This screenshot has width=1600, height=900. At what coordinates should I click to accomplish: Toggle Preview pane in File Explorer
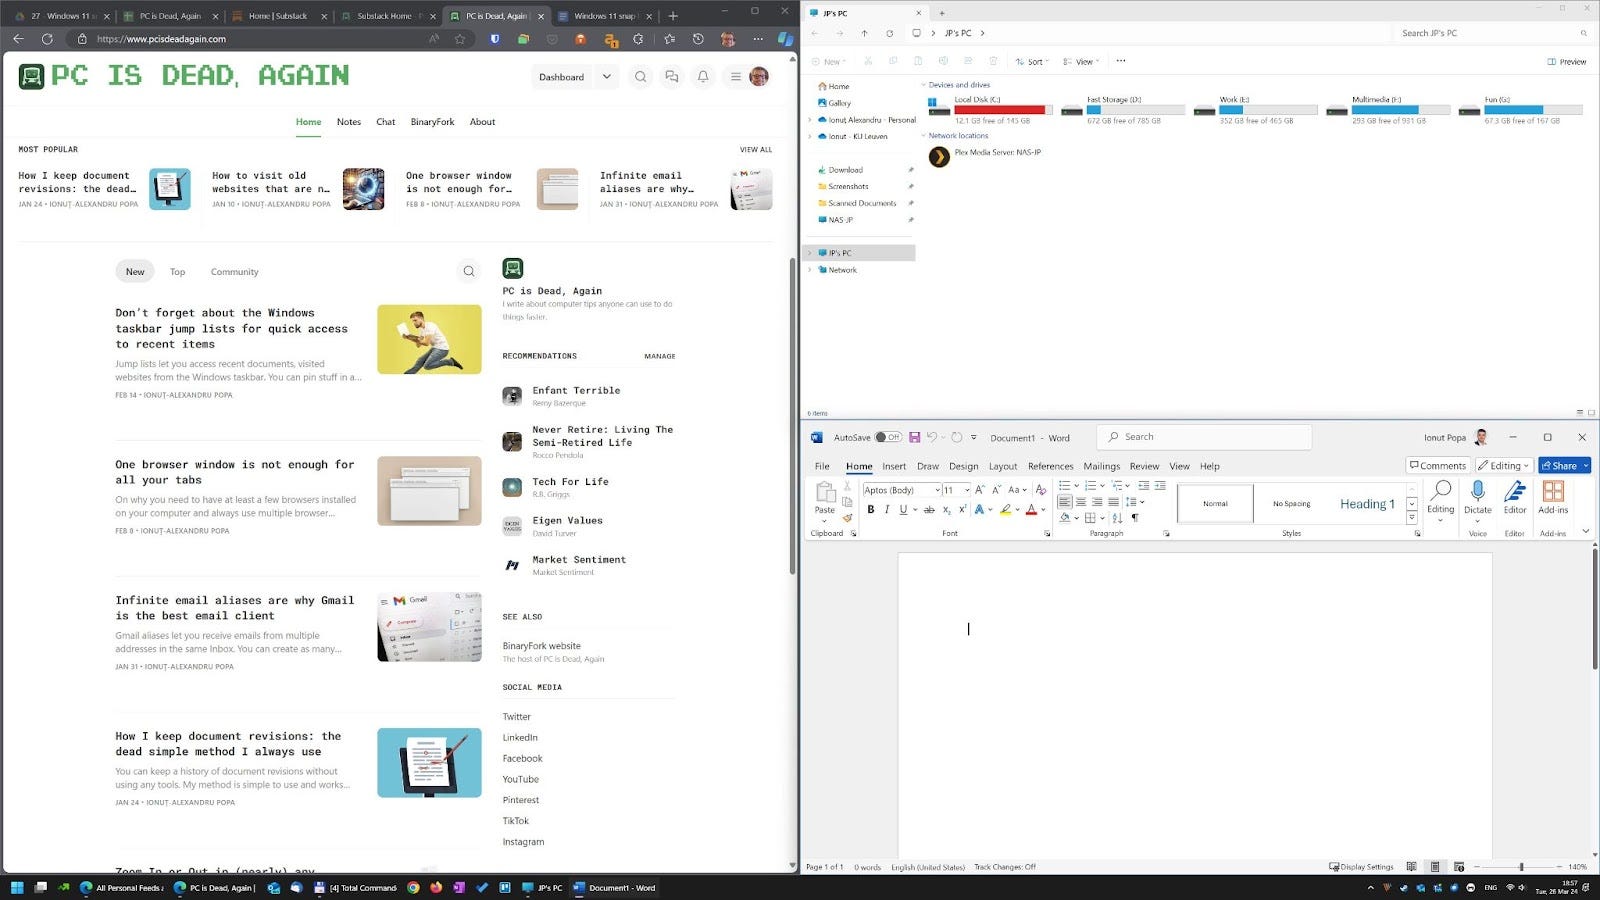(1567, 62)
